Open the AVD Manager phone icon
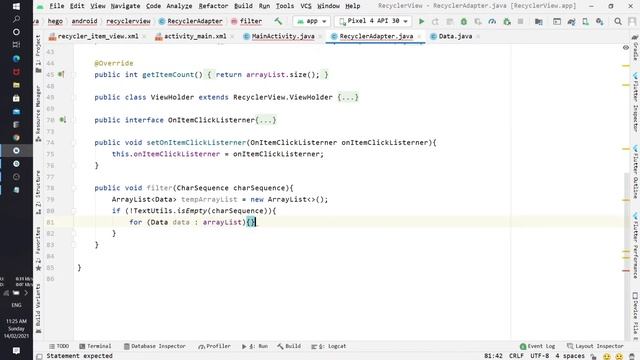The height and width of the screenshot is (360, 640). point(585,21)
